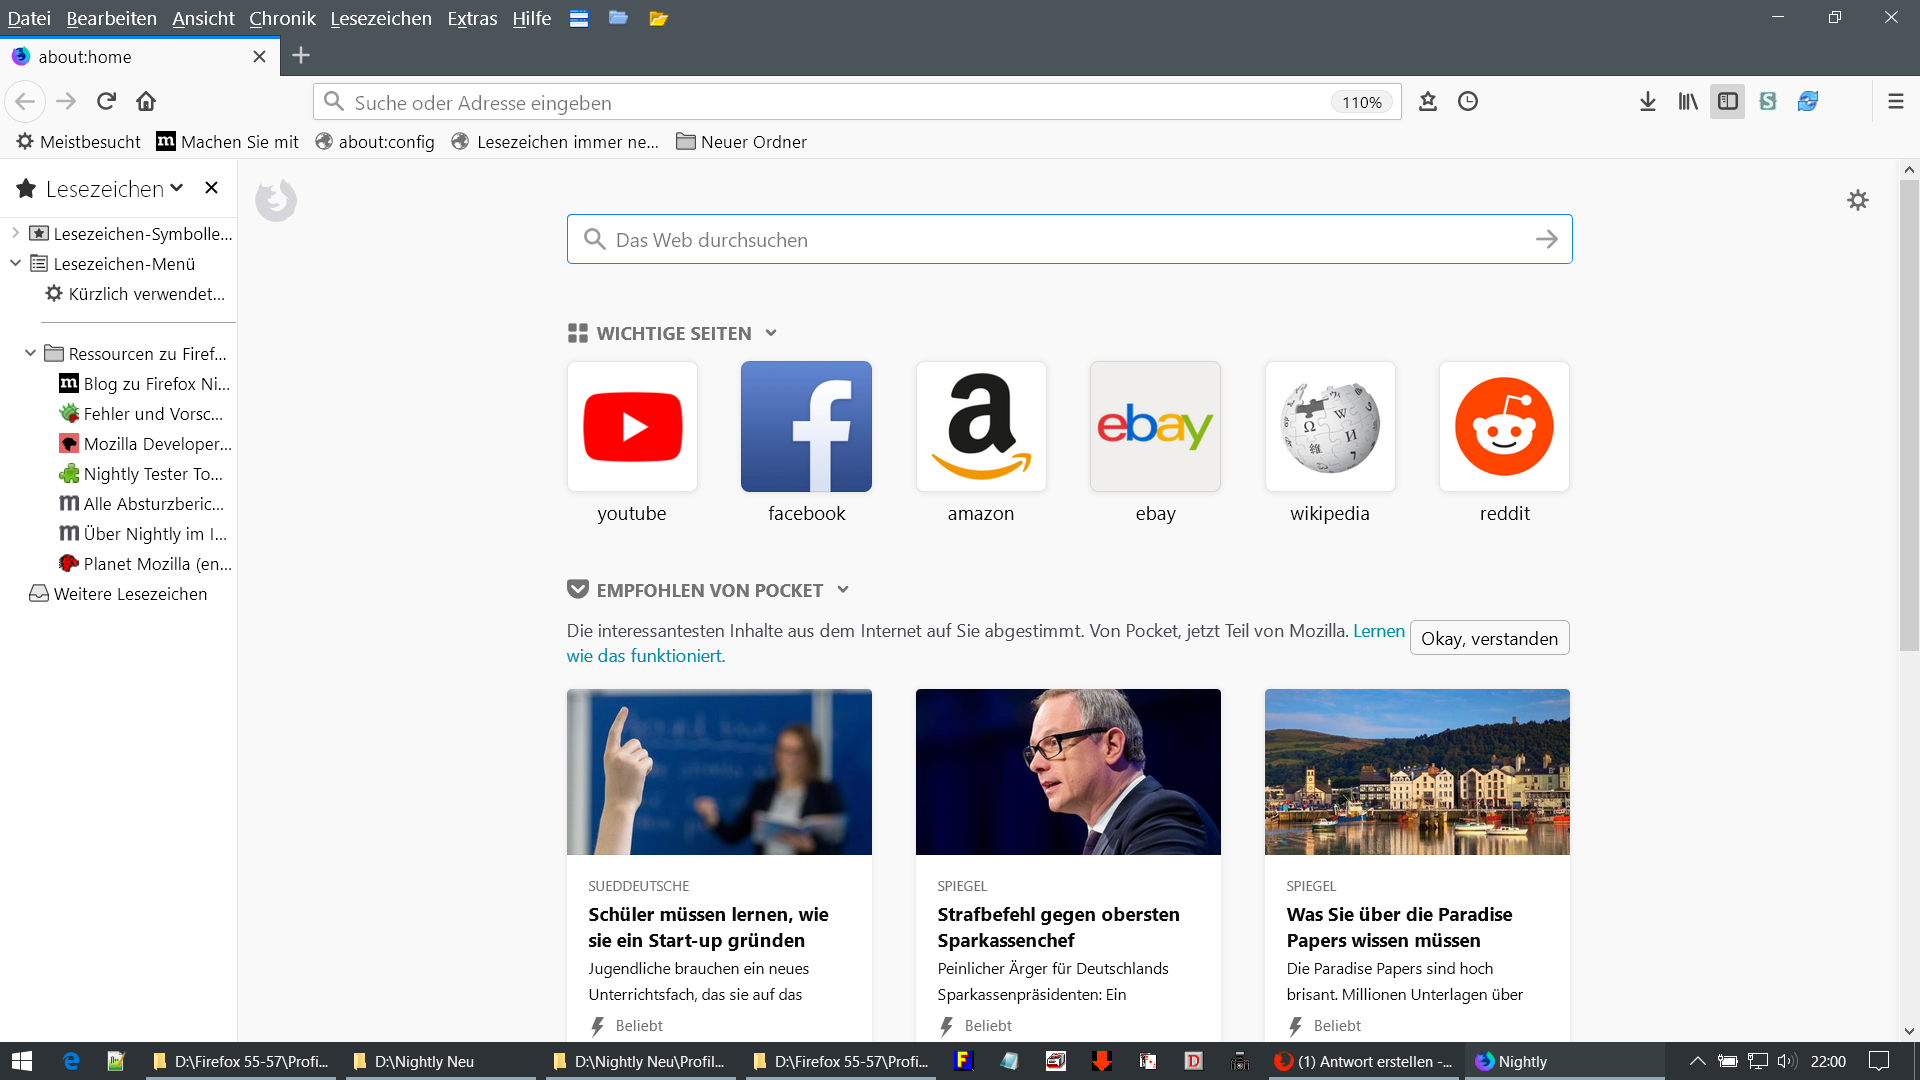Click the Okay, verstanden button
Screen dimensions: 1920x1080
pyautogui.click(x=1489, y=639)
